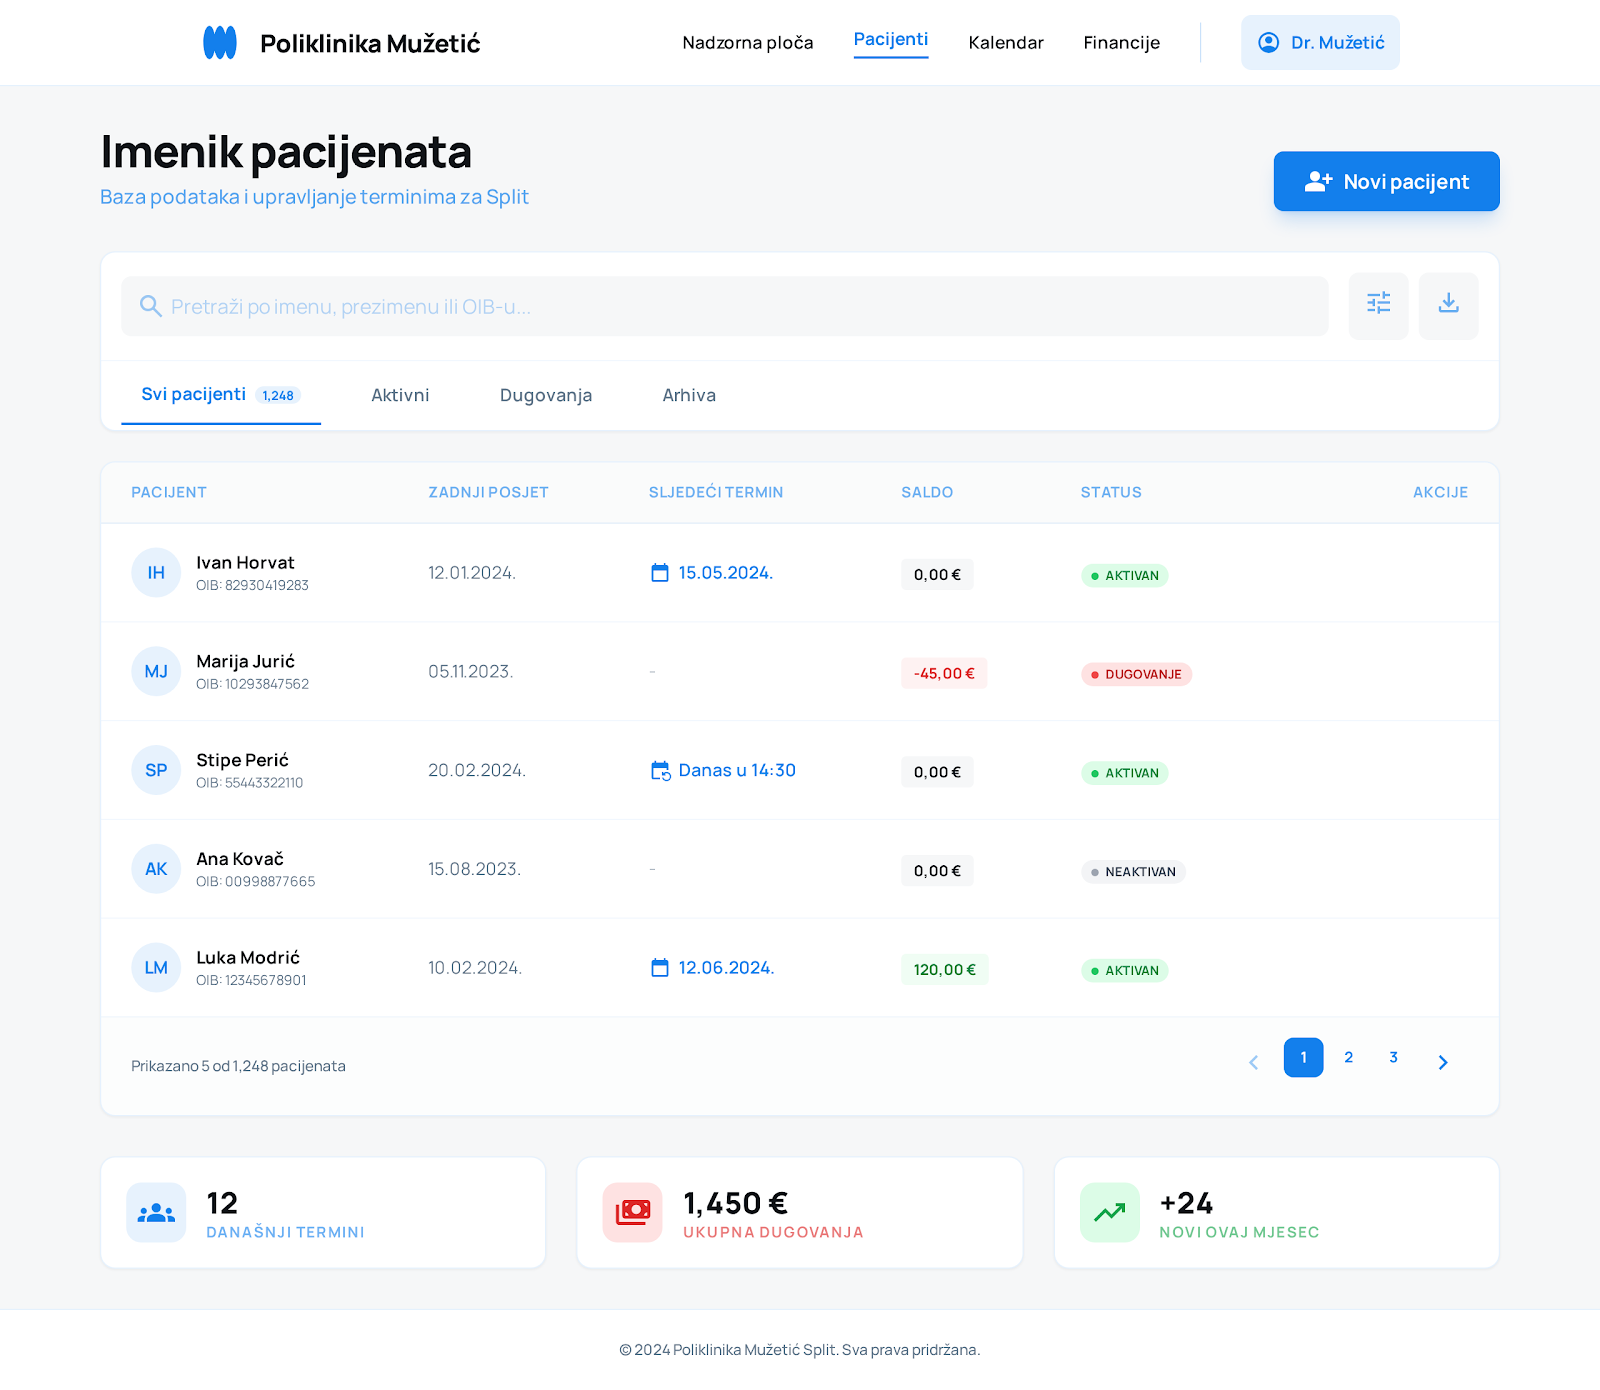Click the IH avatar for Ivan Horvat
The width and height of the screenshot is (1600, 1390).
tap(156, 573)
